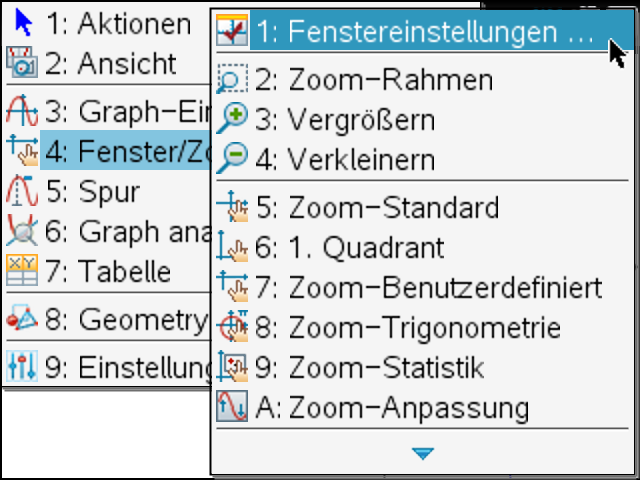Select Zoom-Standard from submenu

pyautogui.click(x=392, y=208)
